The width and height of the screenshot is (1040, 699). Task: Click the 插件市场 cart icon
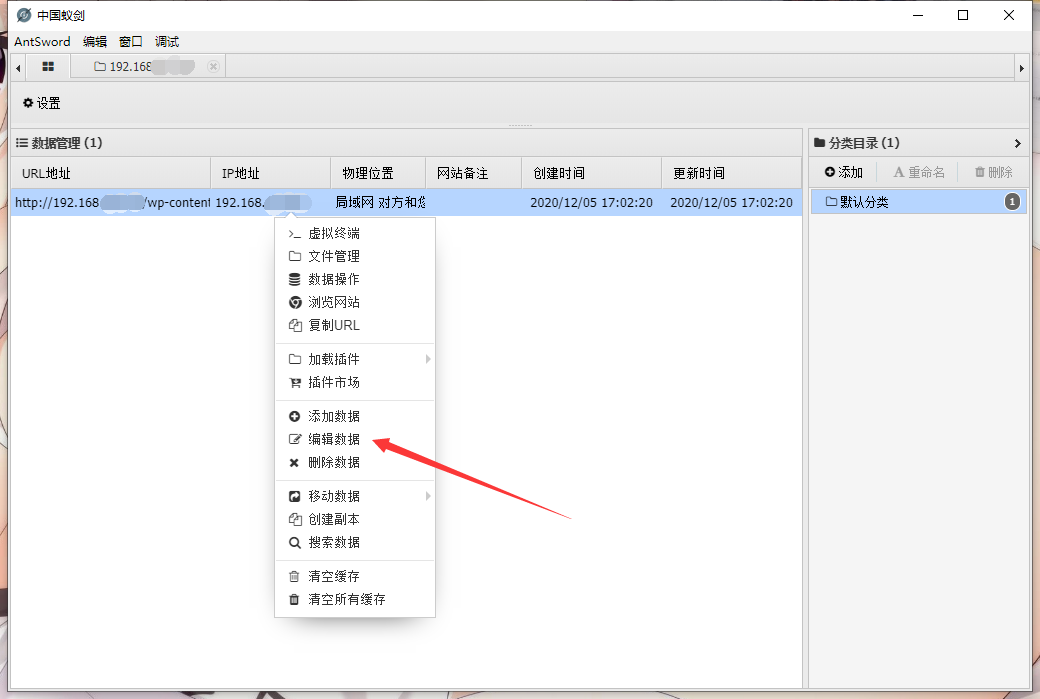click(294, 383)
